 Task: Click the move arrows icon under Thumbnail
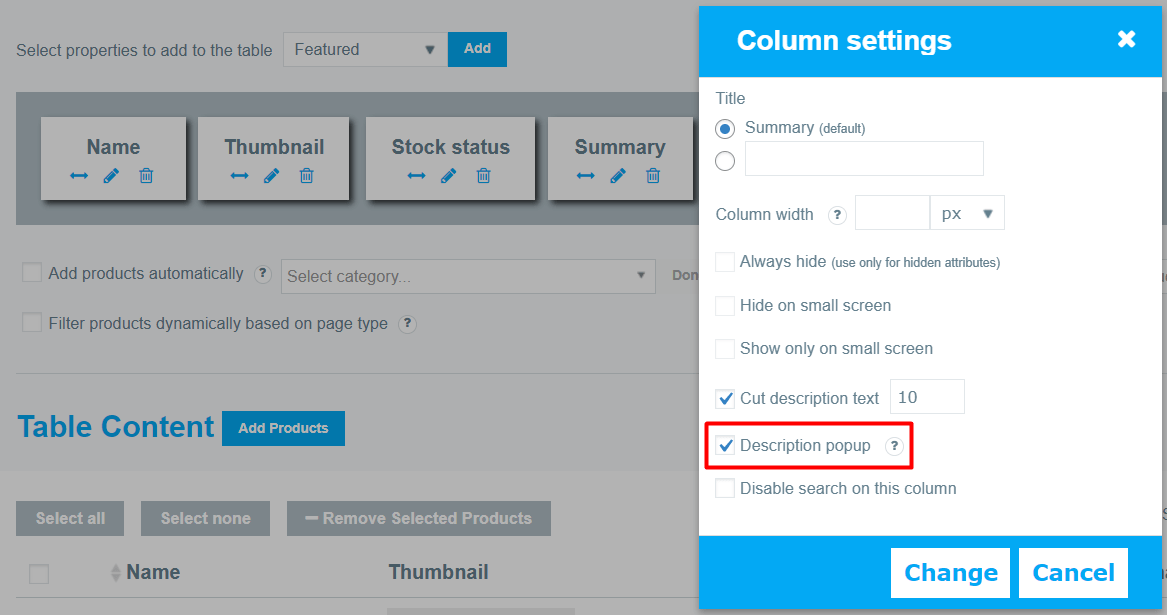point(239,176)
